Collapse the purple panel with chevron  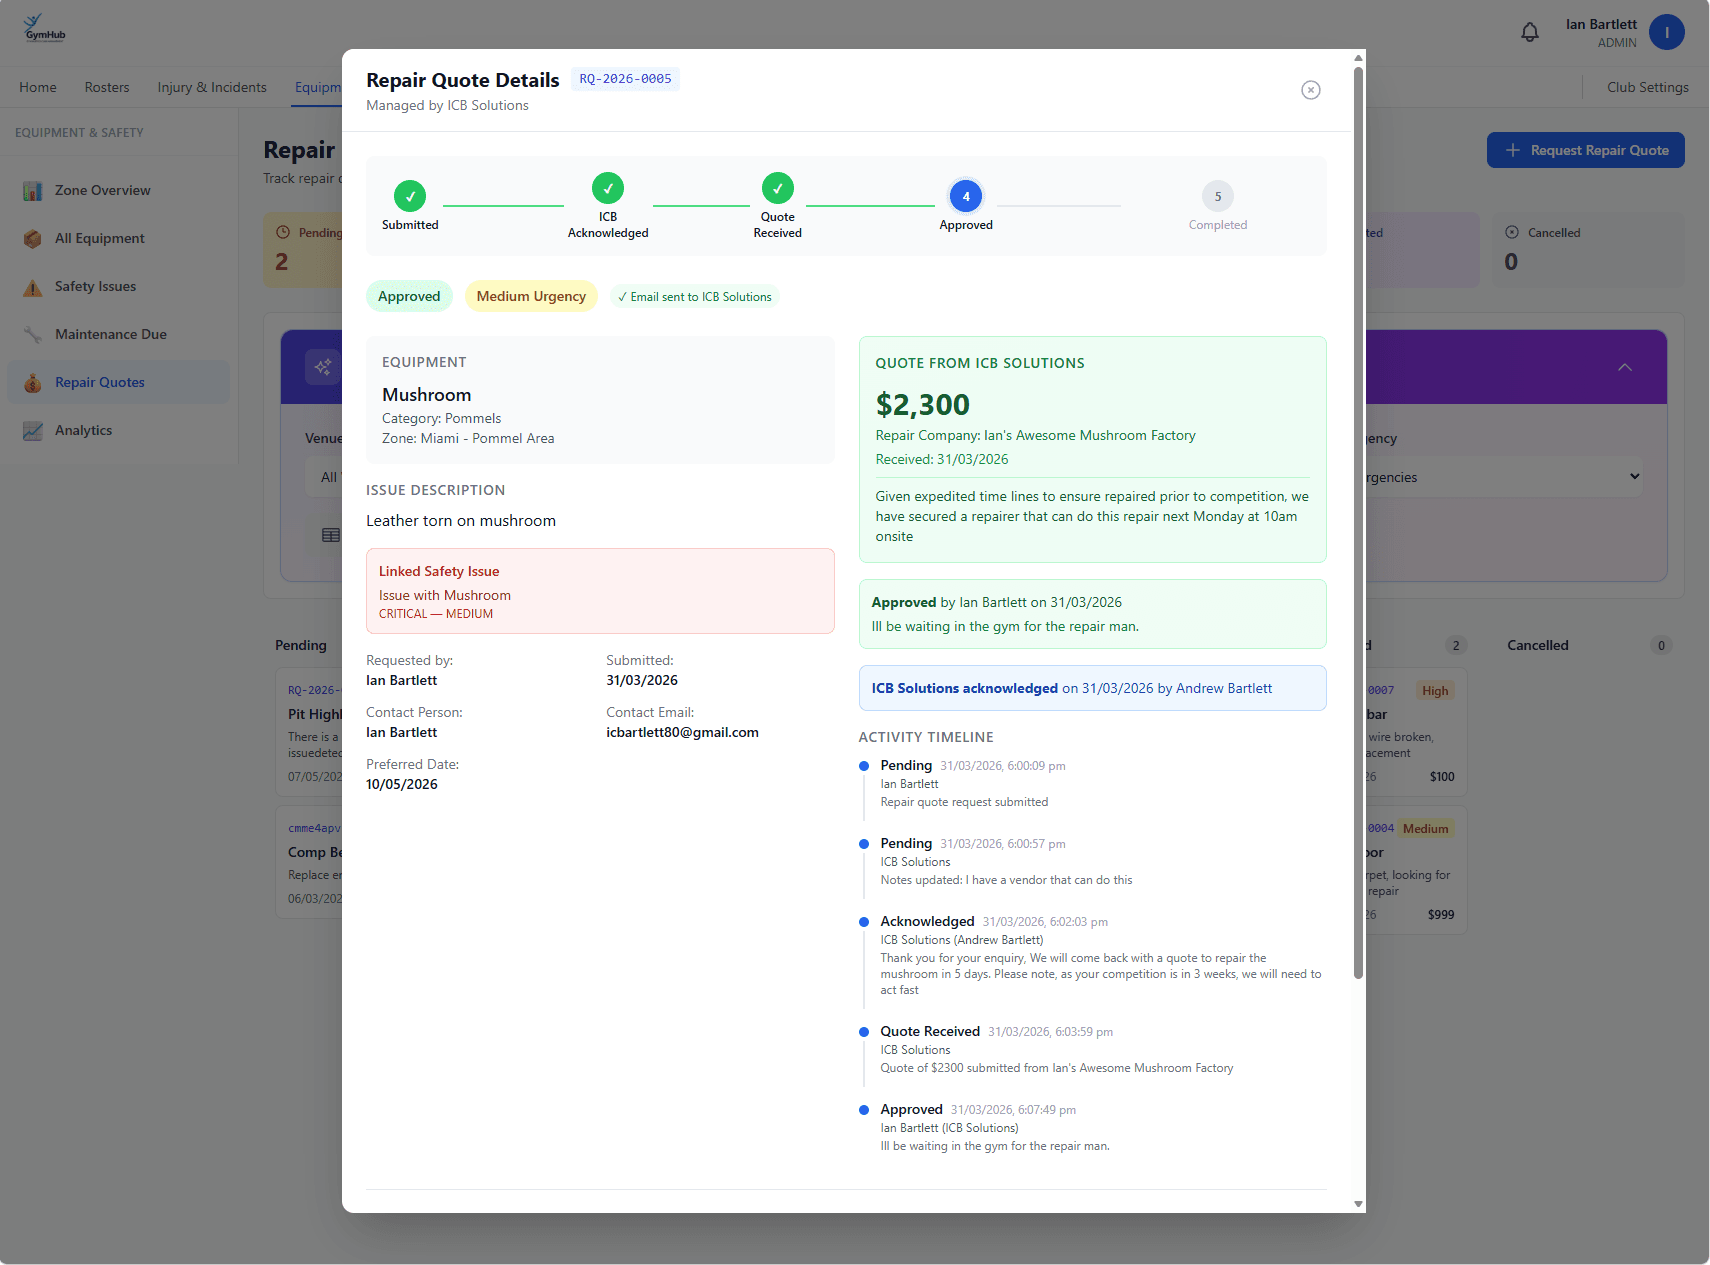coord(1625,367)
